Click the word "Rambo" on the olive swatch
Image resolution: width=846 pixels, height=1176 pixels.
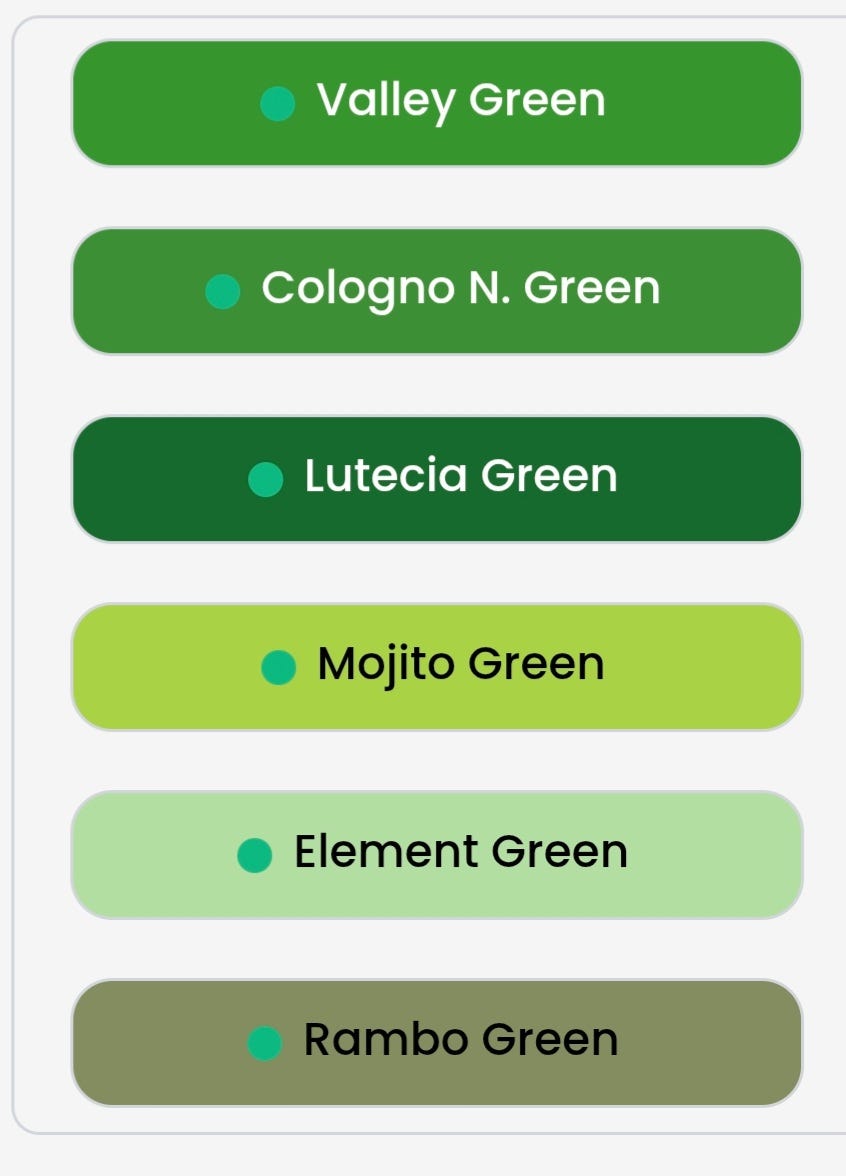coord(386,1040)
